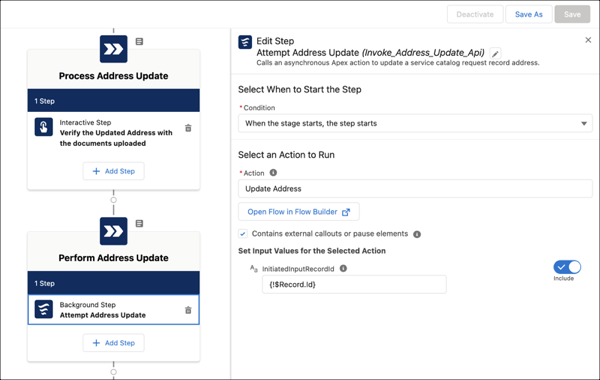Edit step name with the pencil icon
This screenshot has height=380, width=600.
[x=495, y=54]
